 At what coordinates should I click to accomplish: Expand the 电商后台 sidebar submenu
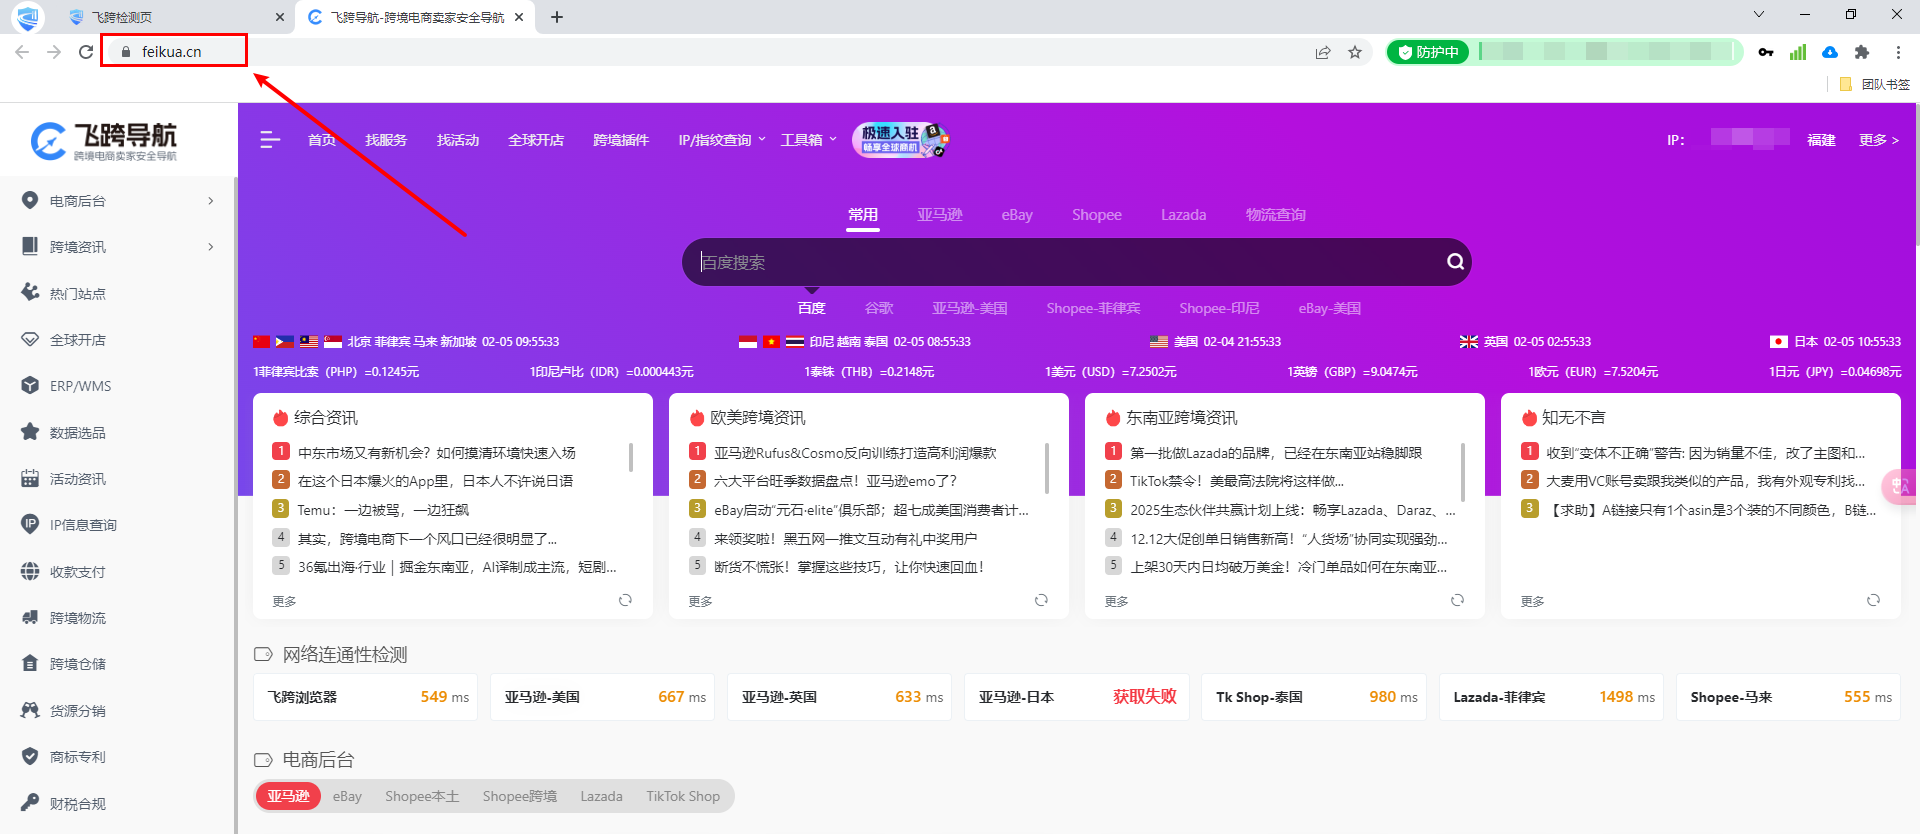pos(210,201)
